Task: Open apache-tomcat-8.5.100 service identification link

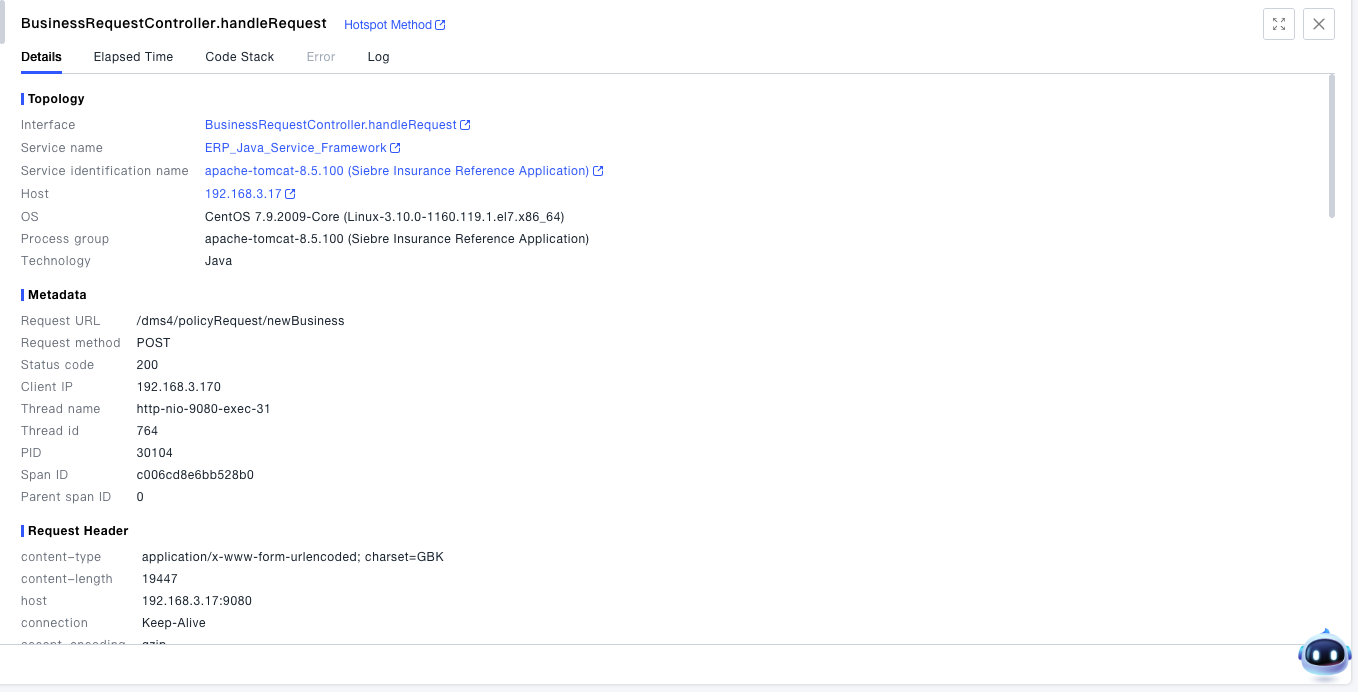Action: click(396, 171)
